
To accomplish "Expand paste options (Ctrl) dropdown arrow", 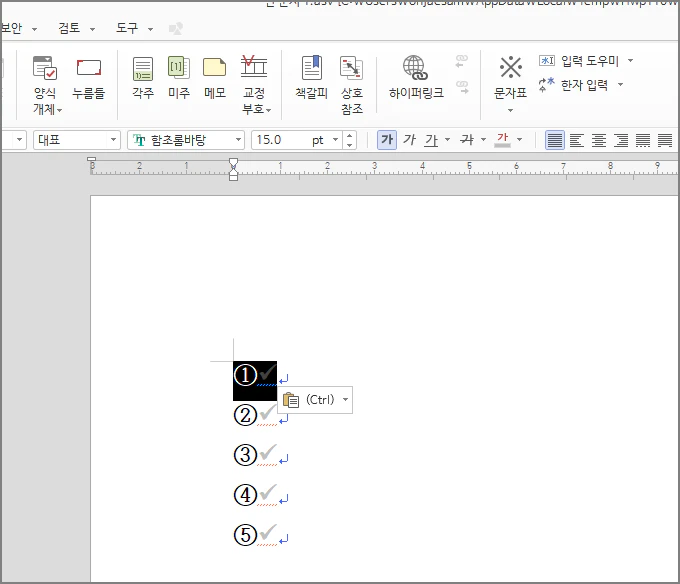I will (346, 400).
